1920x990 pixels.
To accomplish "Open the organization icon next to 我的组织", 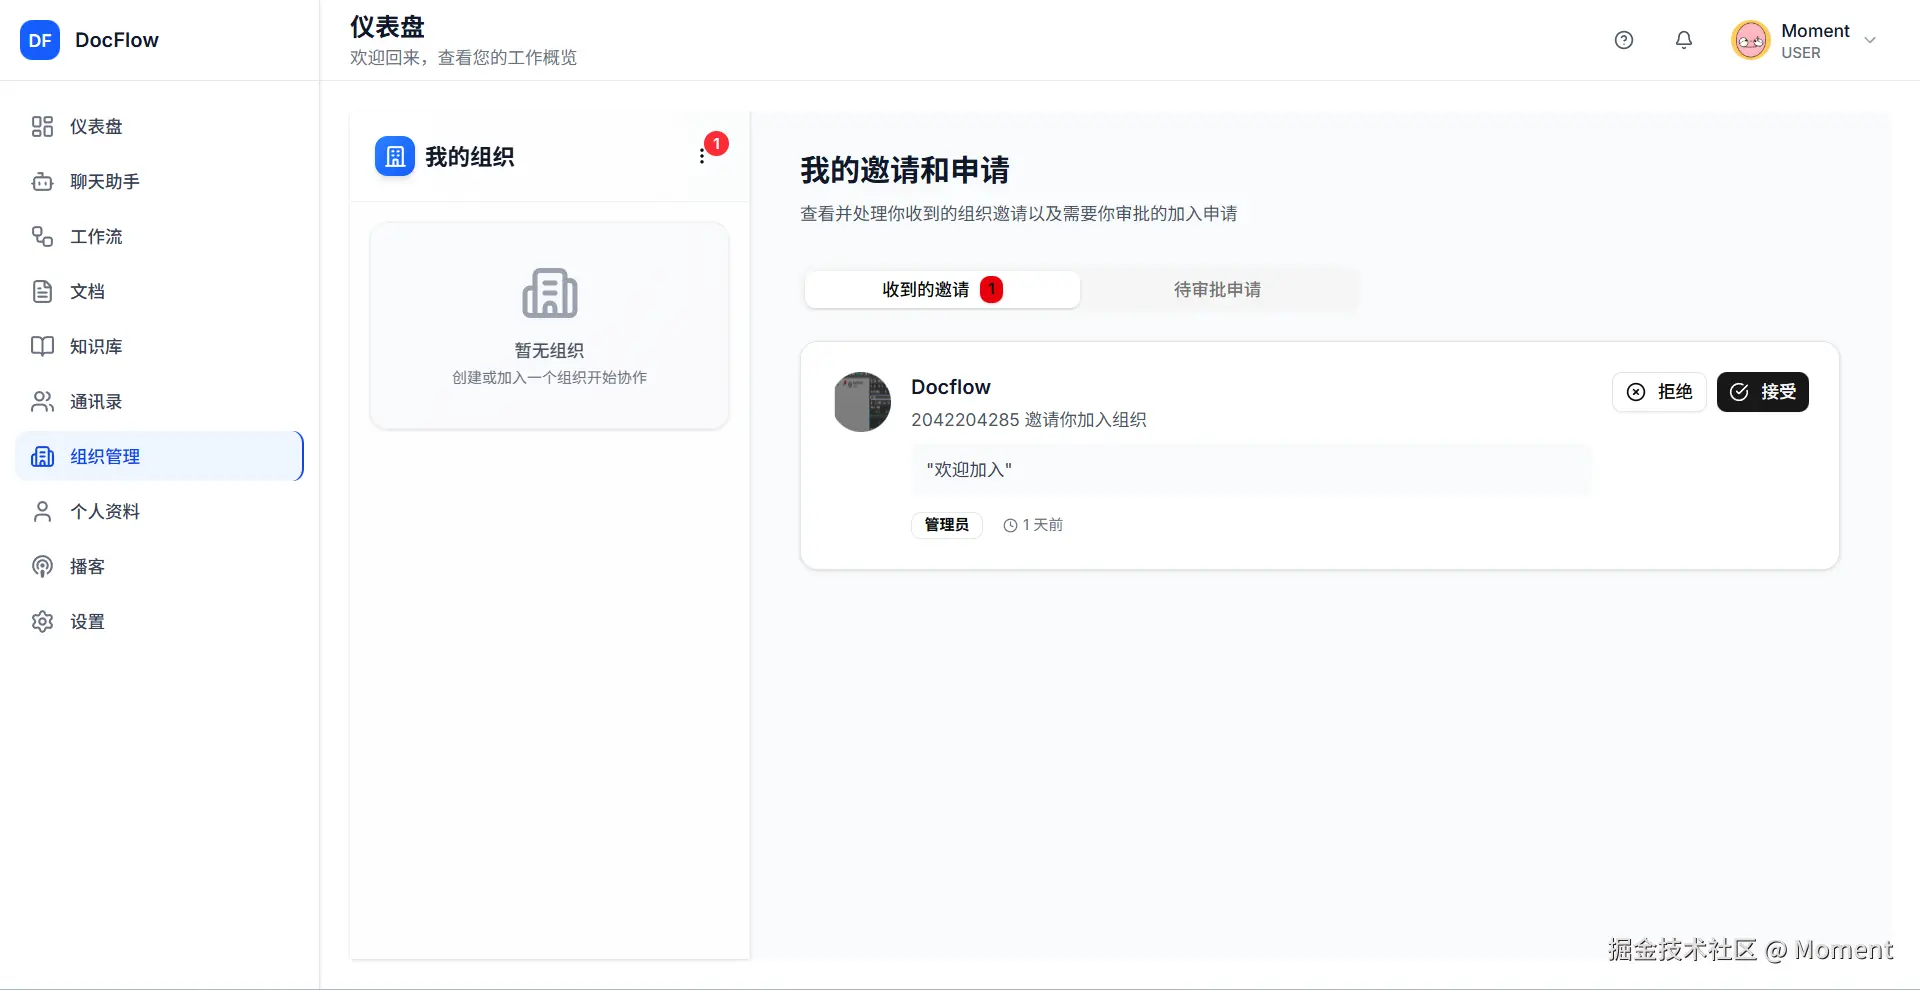I will [x=393, y=156].
